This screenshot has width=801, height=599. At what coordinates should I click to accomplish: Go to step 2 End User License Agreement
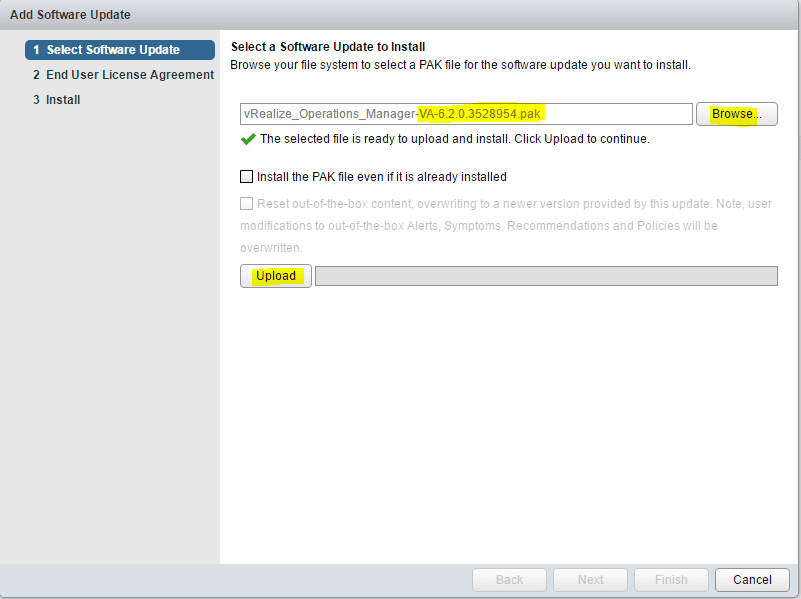[x=123, y=75]
